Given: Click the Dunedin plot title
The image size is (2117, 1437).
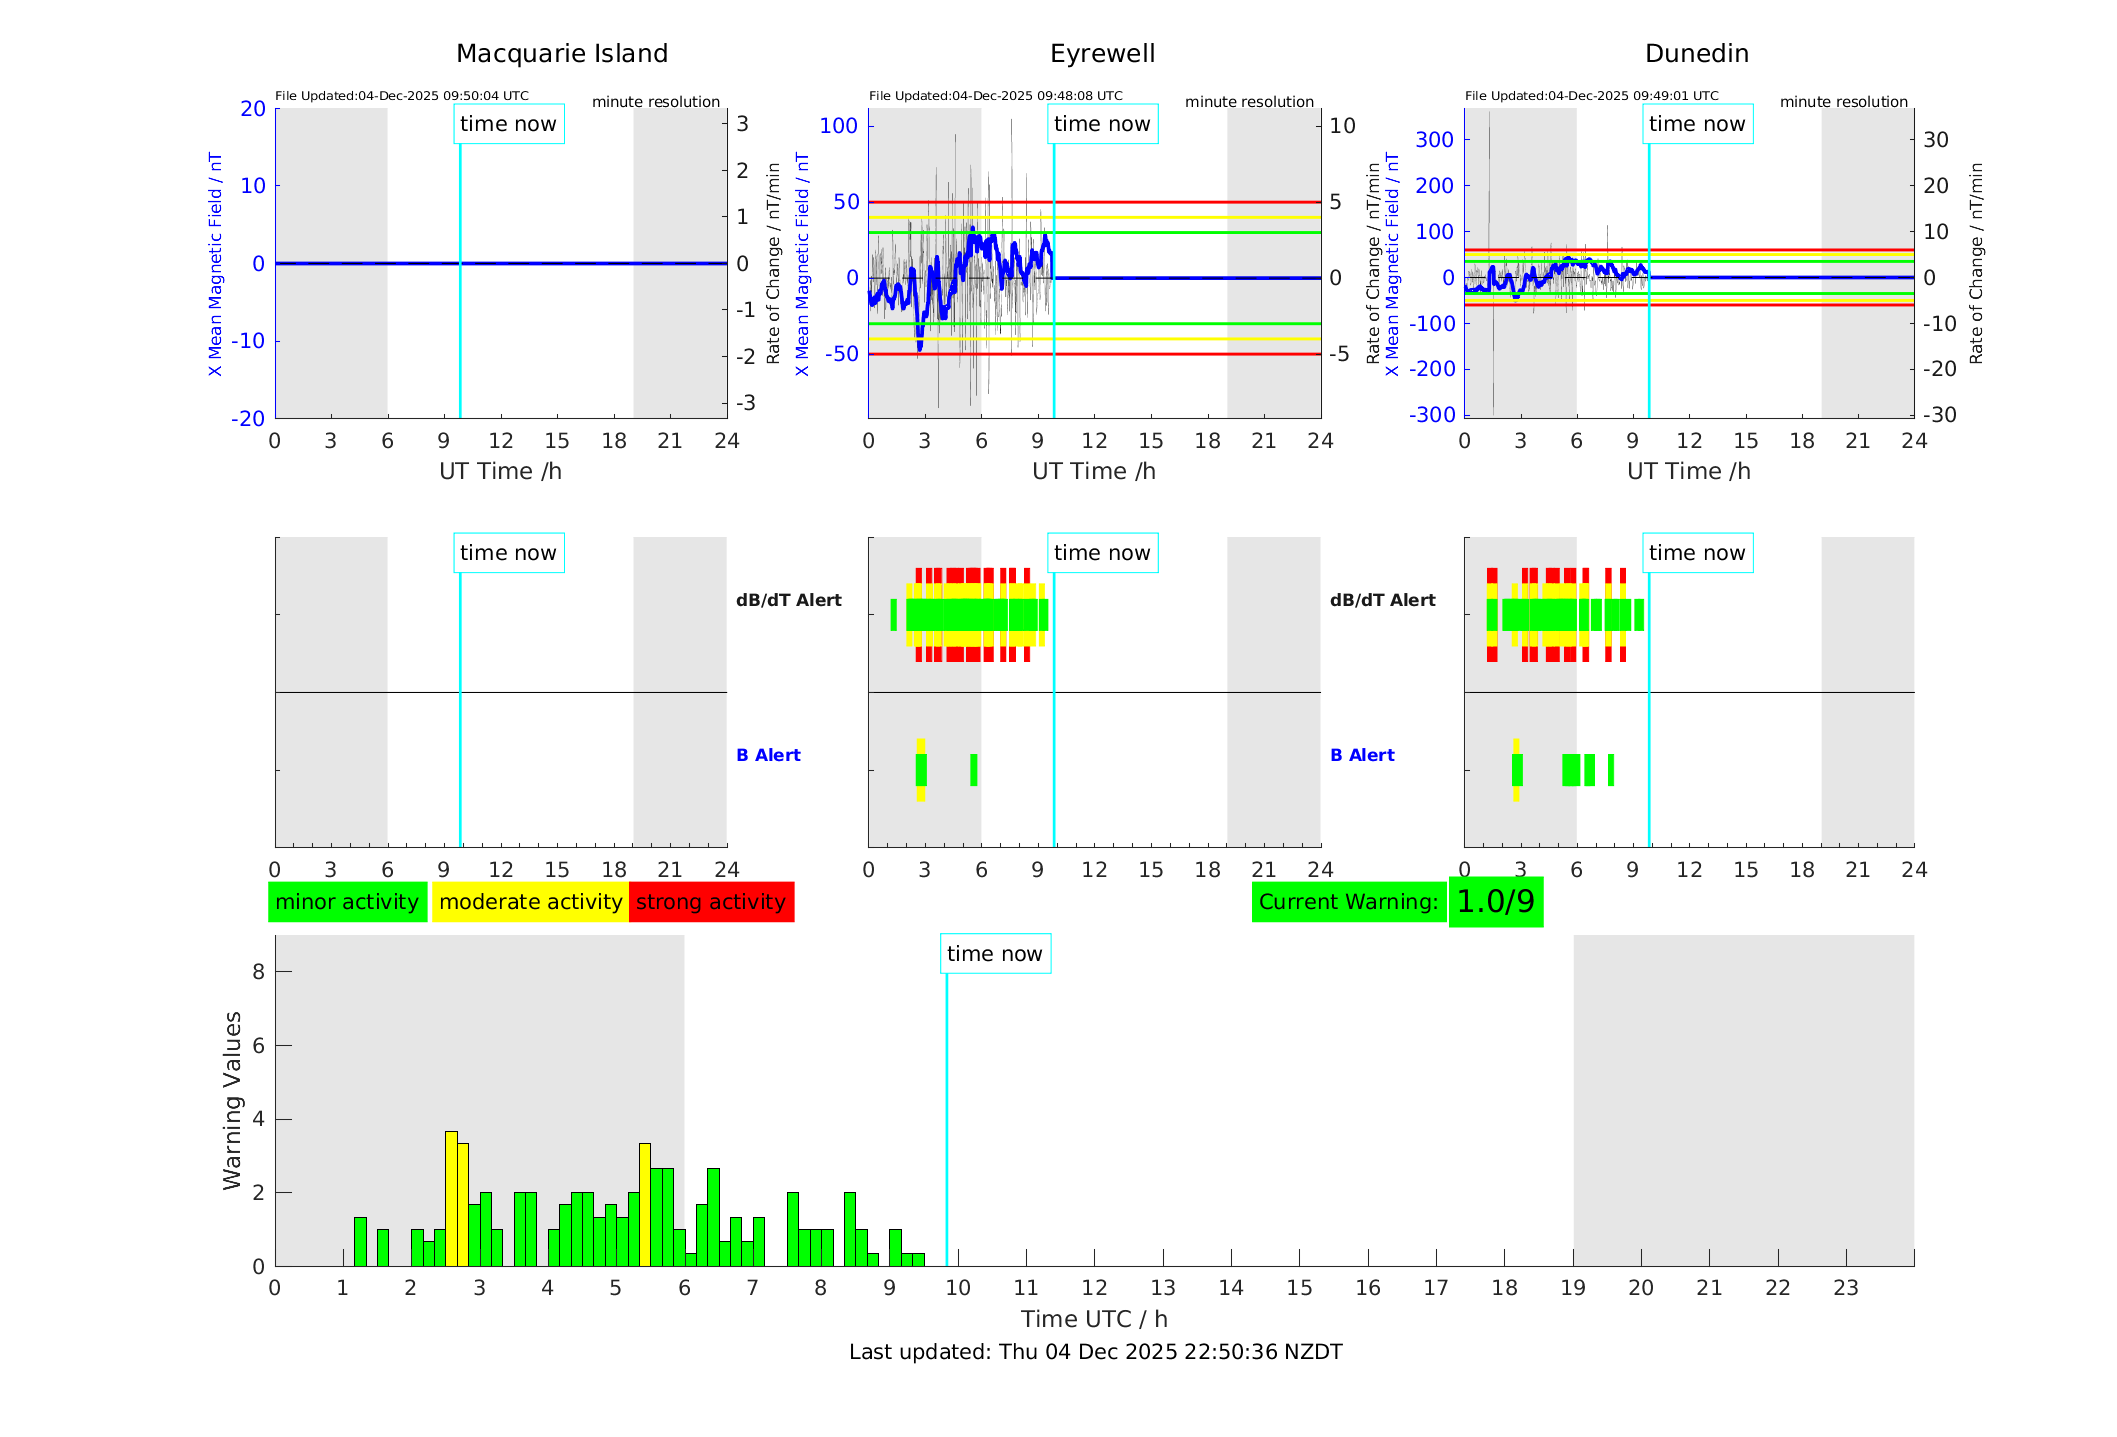Looking at the screenshot, I should tap(1696, 54).
